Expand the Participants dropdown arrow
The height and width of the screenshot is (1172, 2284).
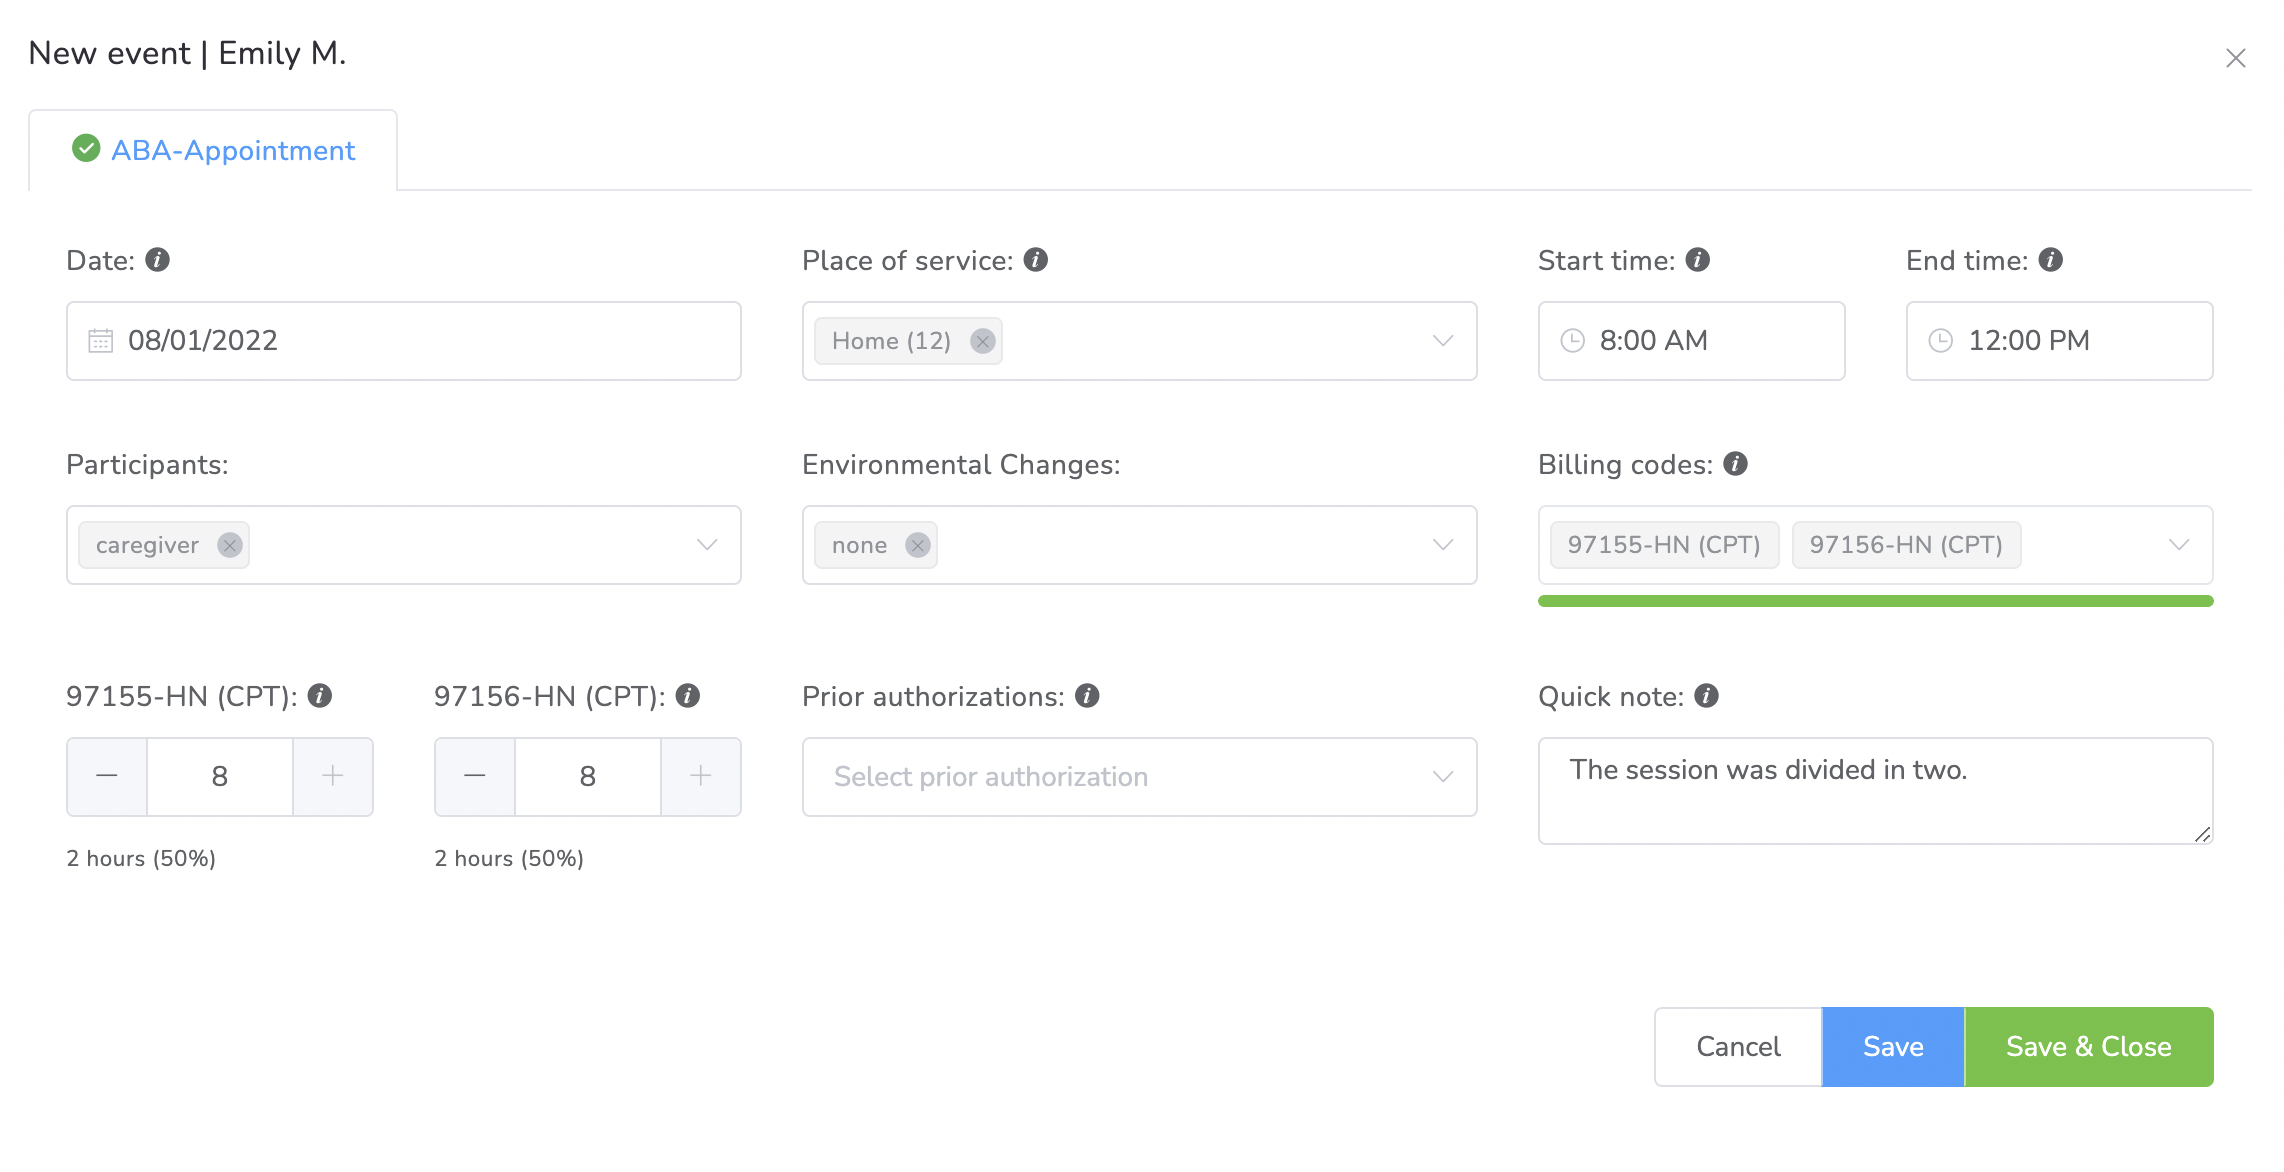coord(707,545)
